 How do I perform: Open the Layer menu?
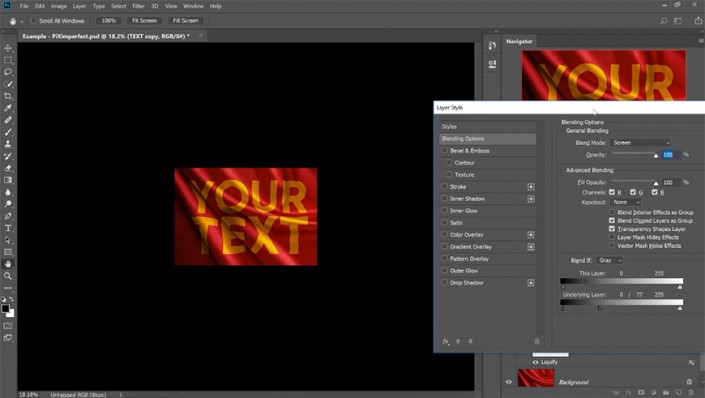pyautogui.click(x=80, y=6)
